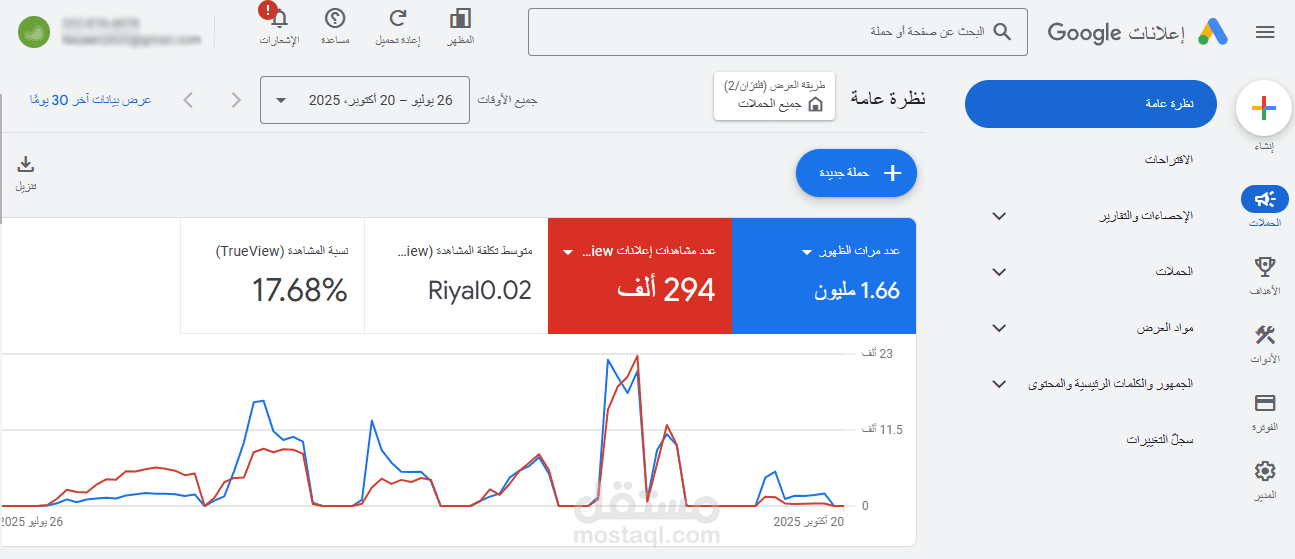
Task: Open the Tools wrench icon
Action: point(1264,335)
